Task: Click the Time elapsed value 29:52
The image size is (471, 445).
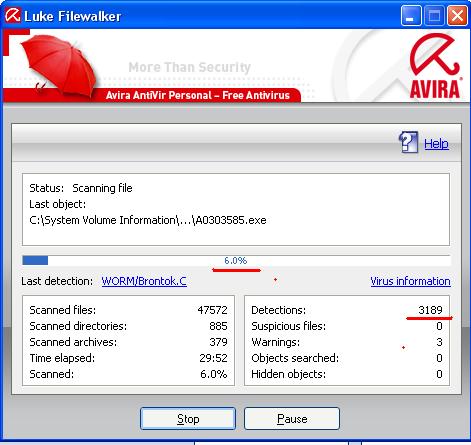Action: coord(213,358)
